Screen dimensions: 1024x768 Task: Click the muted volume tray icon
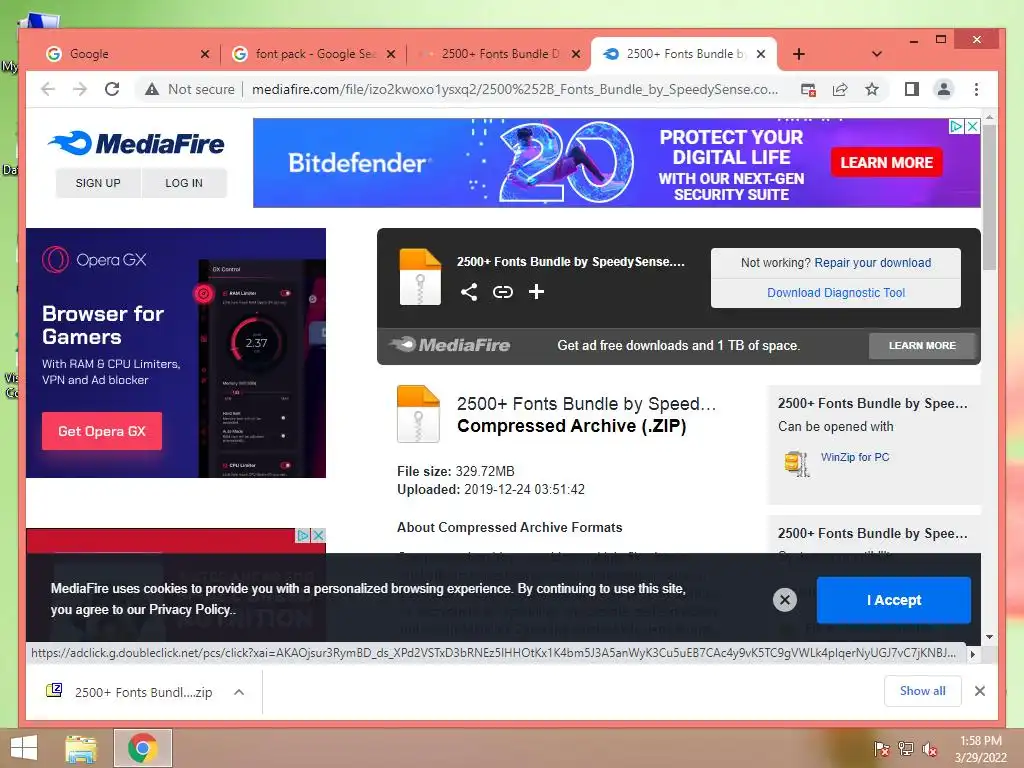930,749
